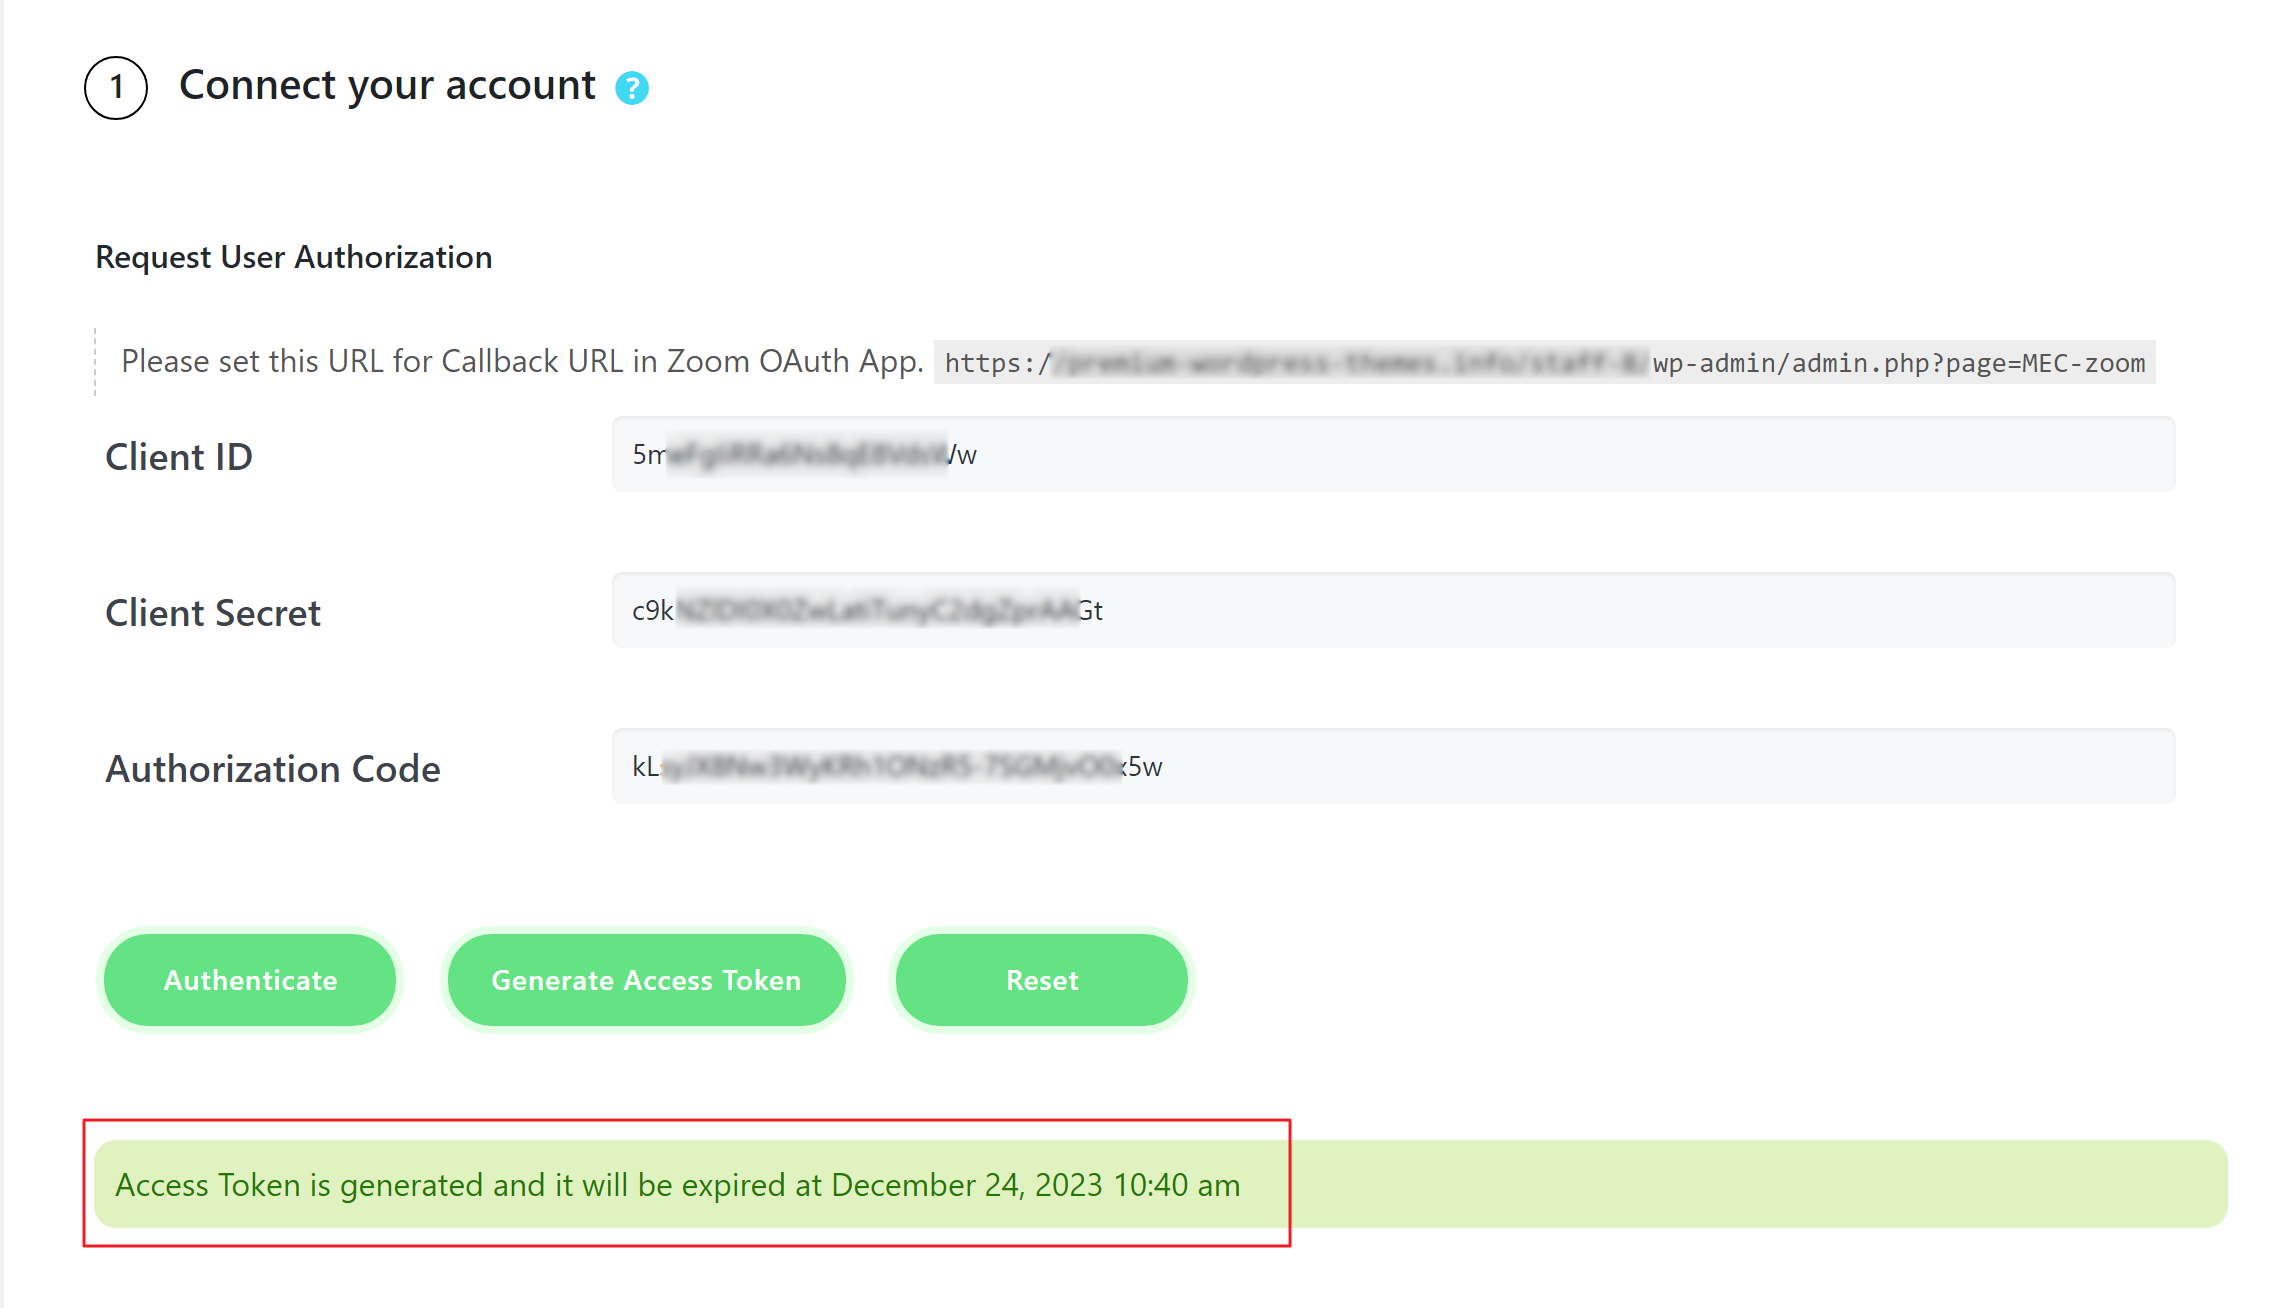The height and width of the screenshot is (1308, 2276).
Task: Click the Authorization Code label
Action: pyautogui.click(x=273, y=769)
